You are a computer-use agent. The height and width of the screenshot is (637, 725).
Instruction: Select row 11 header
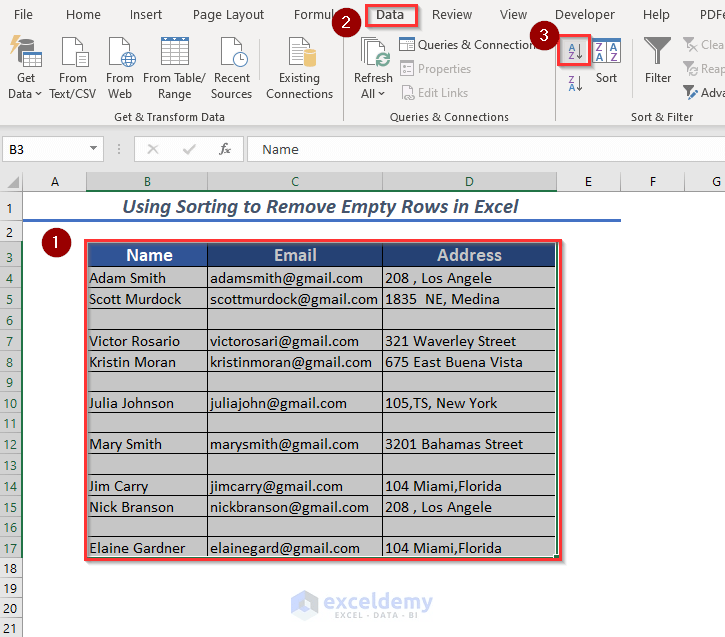tap(10, 423)
